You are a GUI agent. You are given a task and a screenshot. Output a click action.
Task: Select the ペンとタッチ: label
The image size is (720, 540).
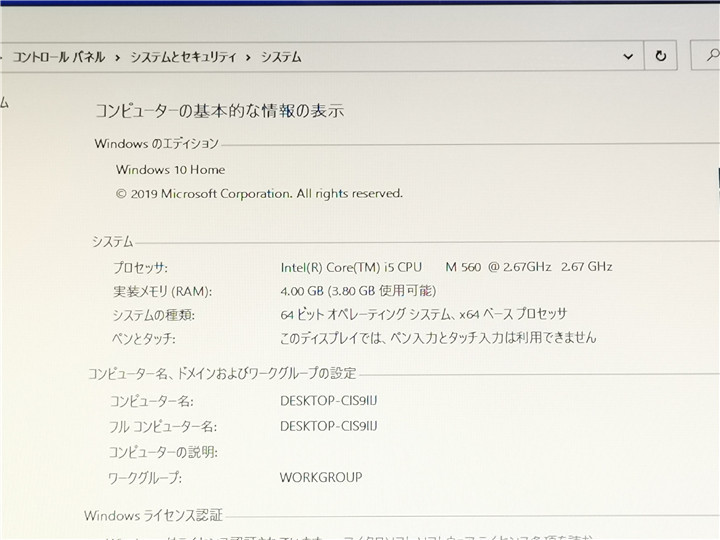pos(144,339)
